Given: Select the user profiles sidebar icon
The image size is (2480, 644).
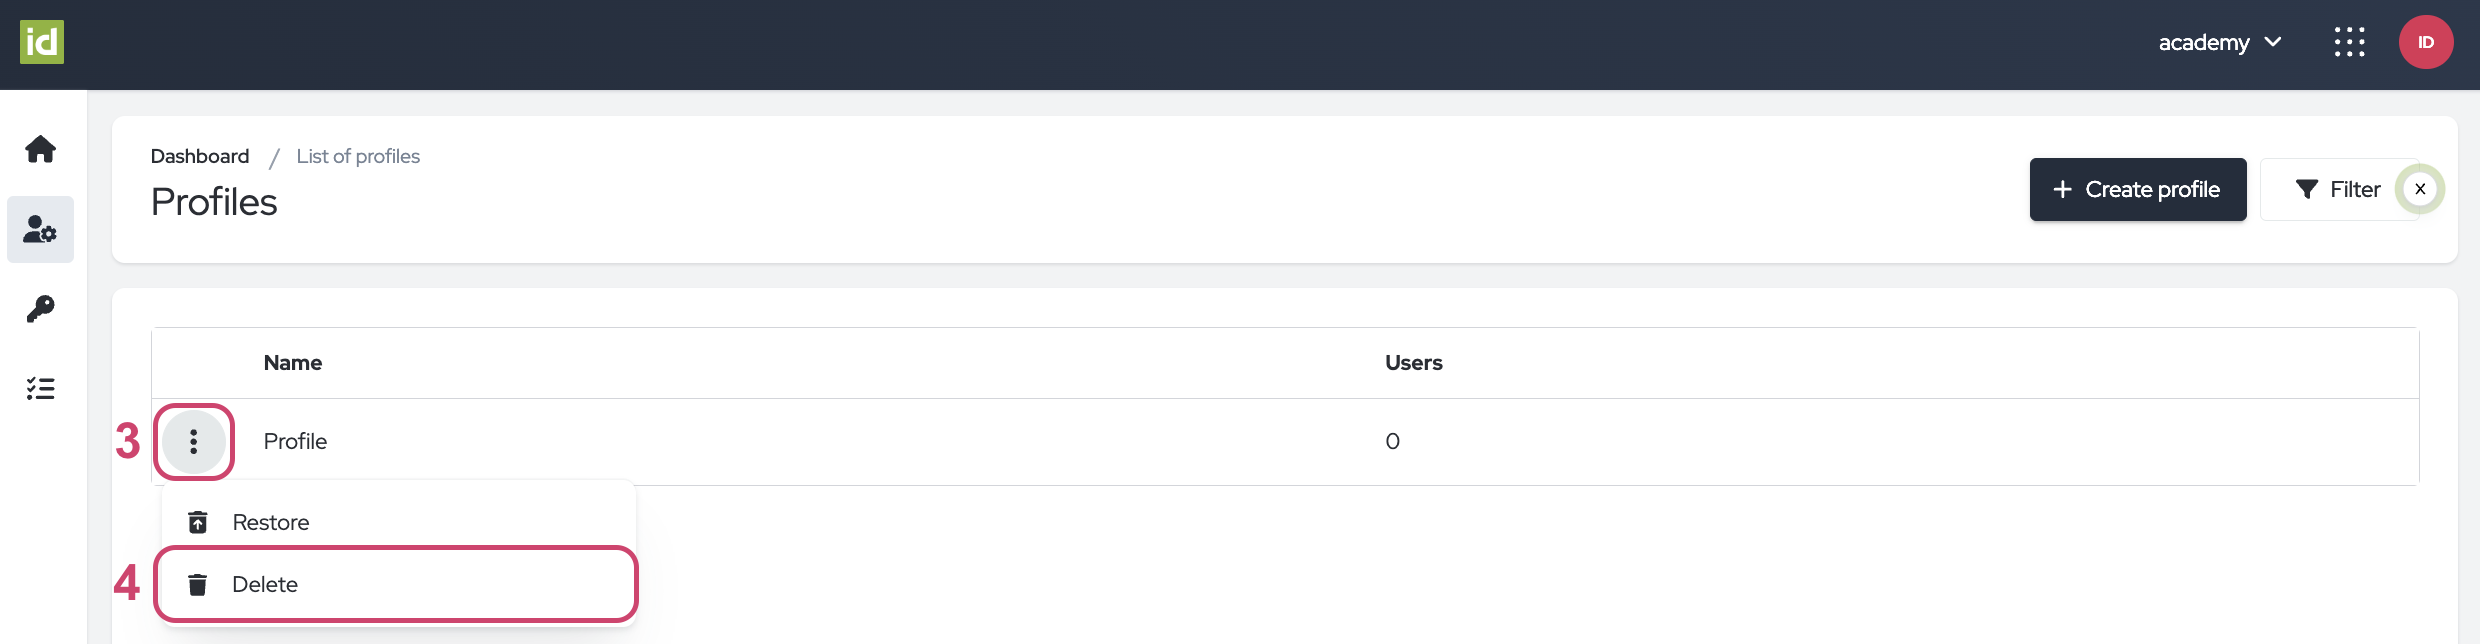Looking at the screenshot, I should (x=40, y=230).
